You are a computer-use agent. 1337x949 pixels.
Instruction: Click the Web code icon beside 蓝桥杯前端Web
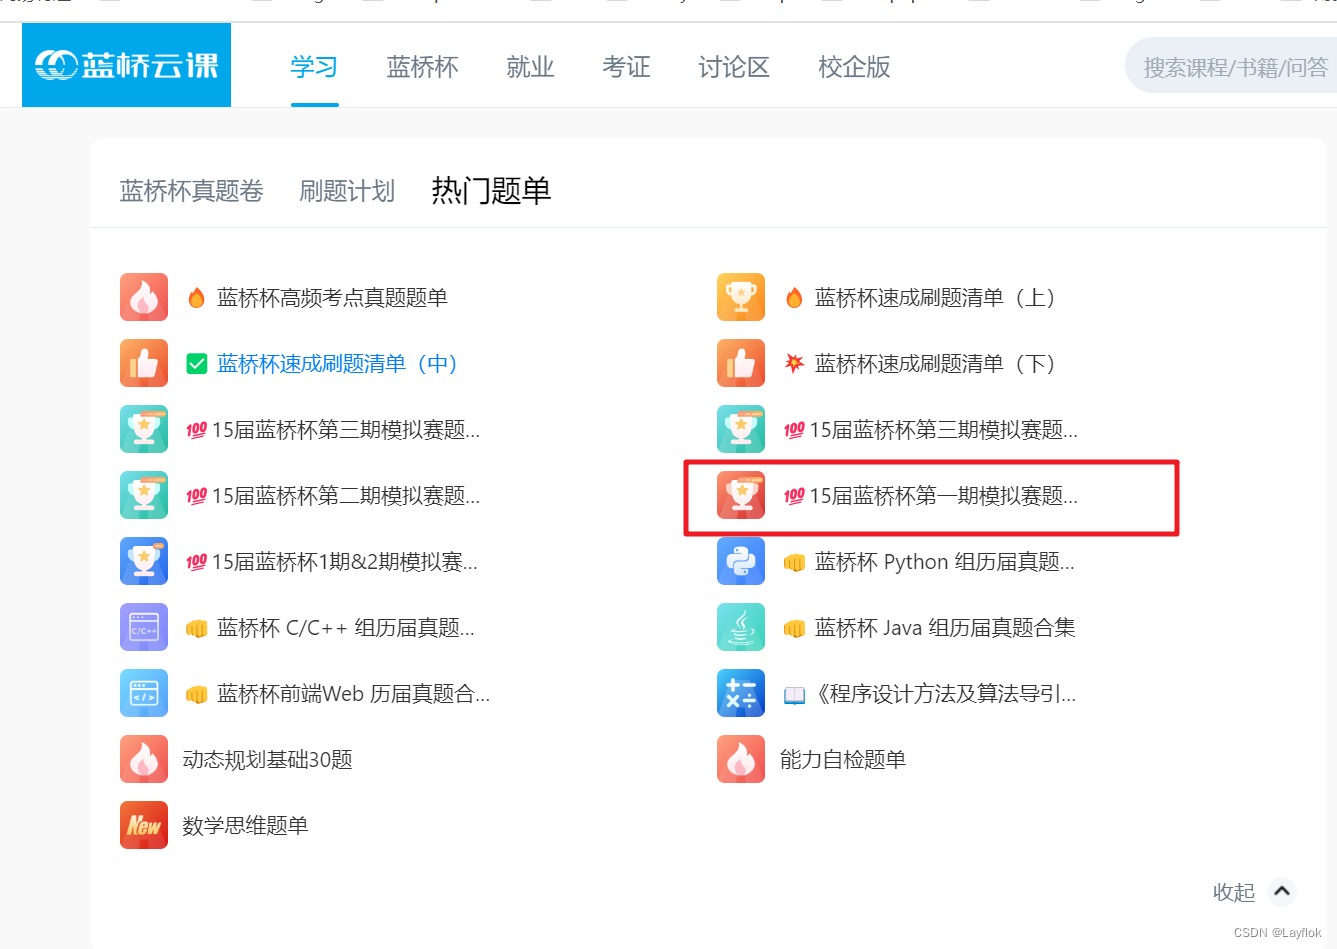pyautogui.click(x=144, y=693)
